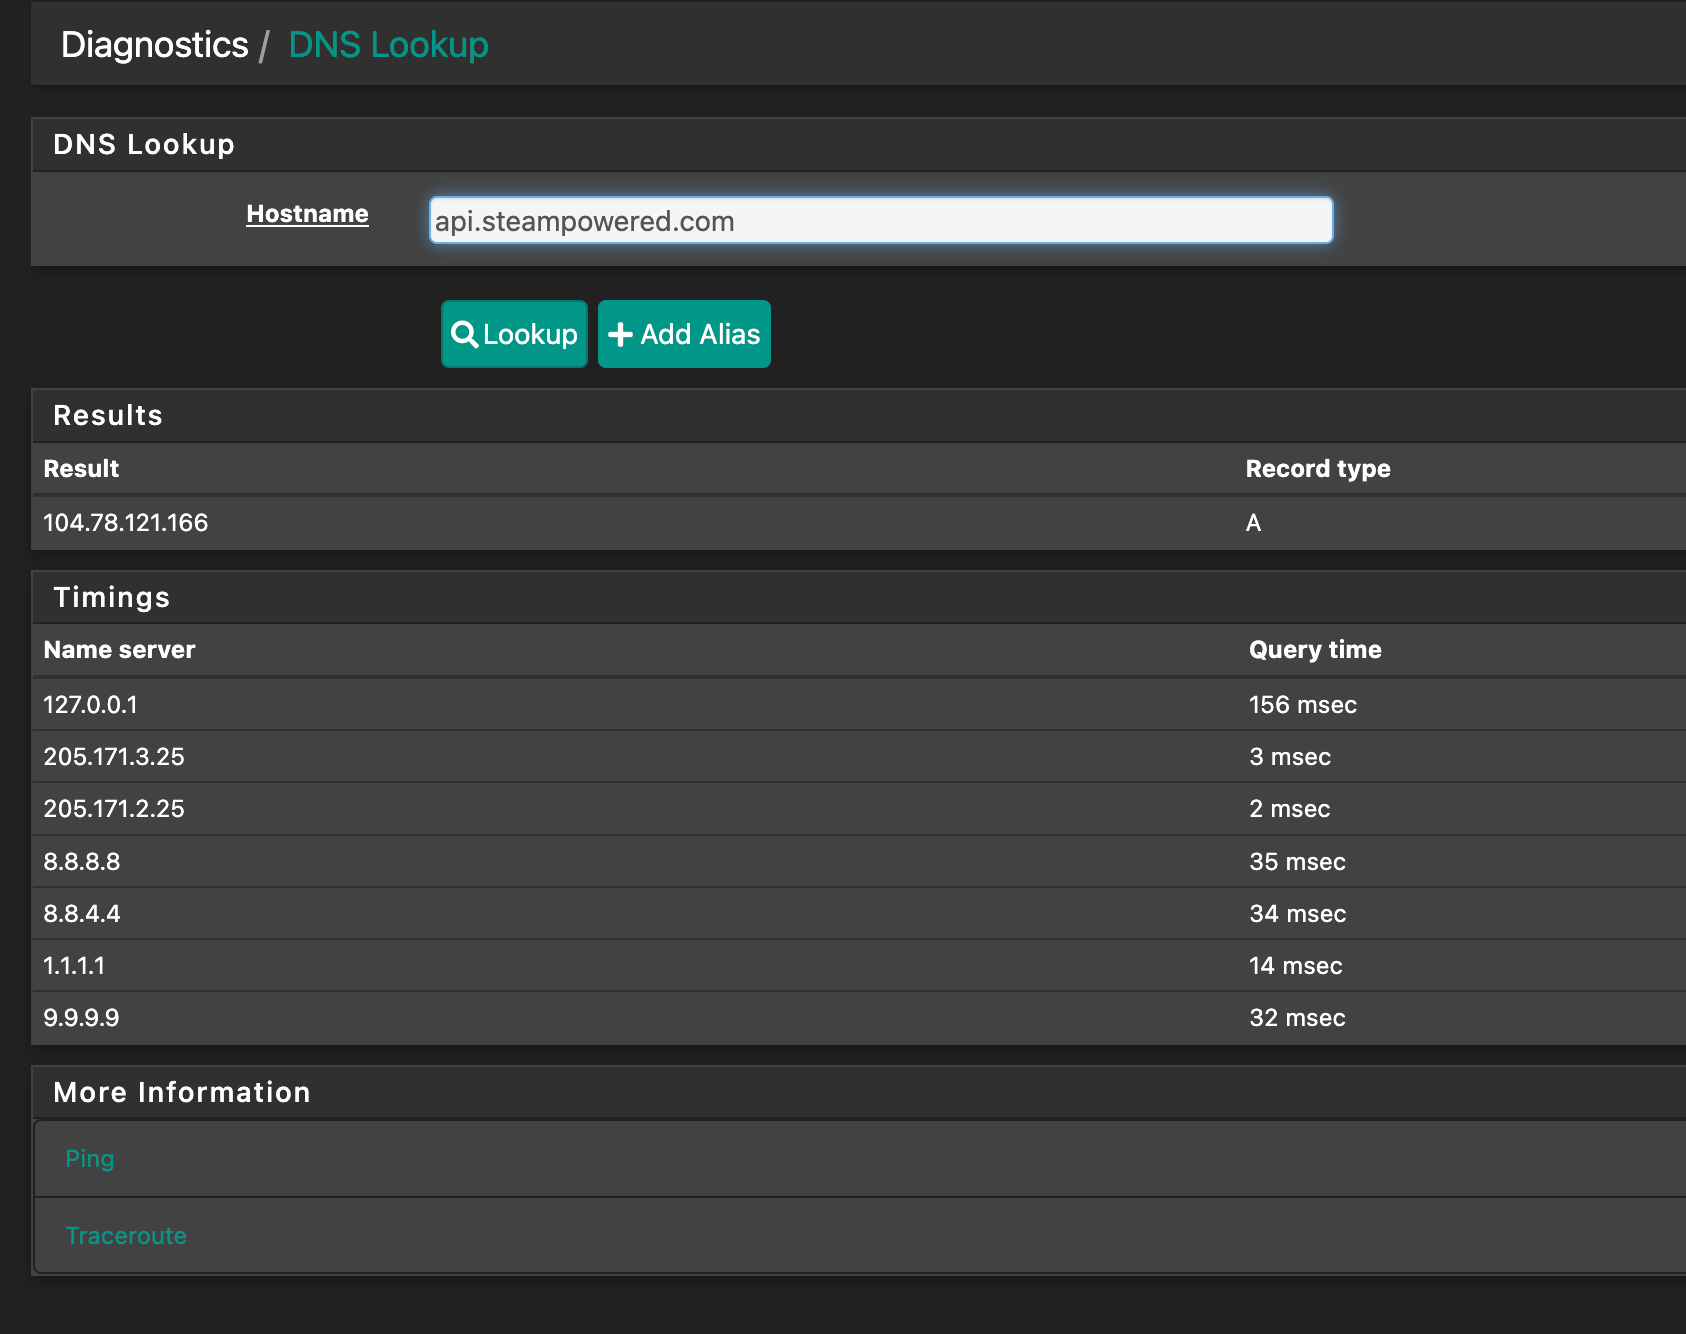The width and height of the screenshot is (1686, 1334).
Task: Click the 3 msec query time
Action: point(1290,757)
